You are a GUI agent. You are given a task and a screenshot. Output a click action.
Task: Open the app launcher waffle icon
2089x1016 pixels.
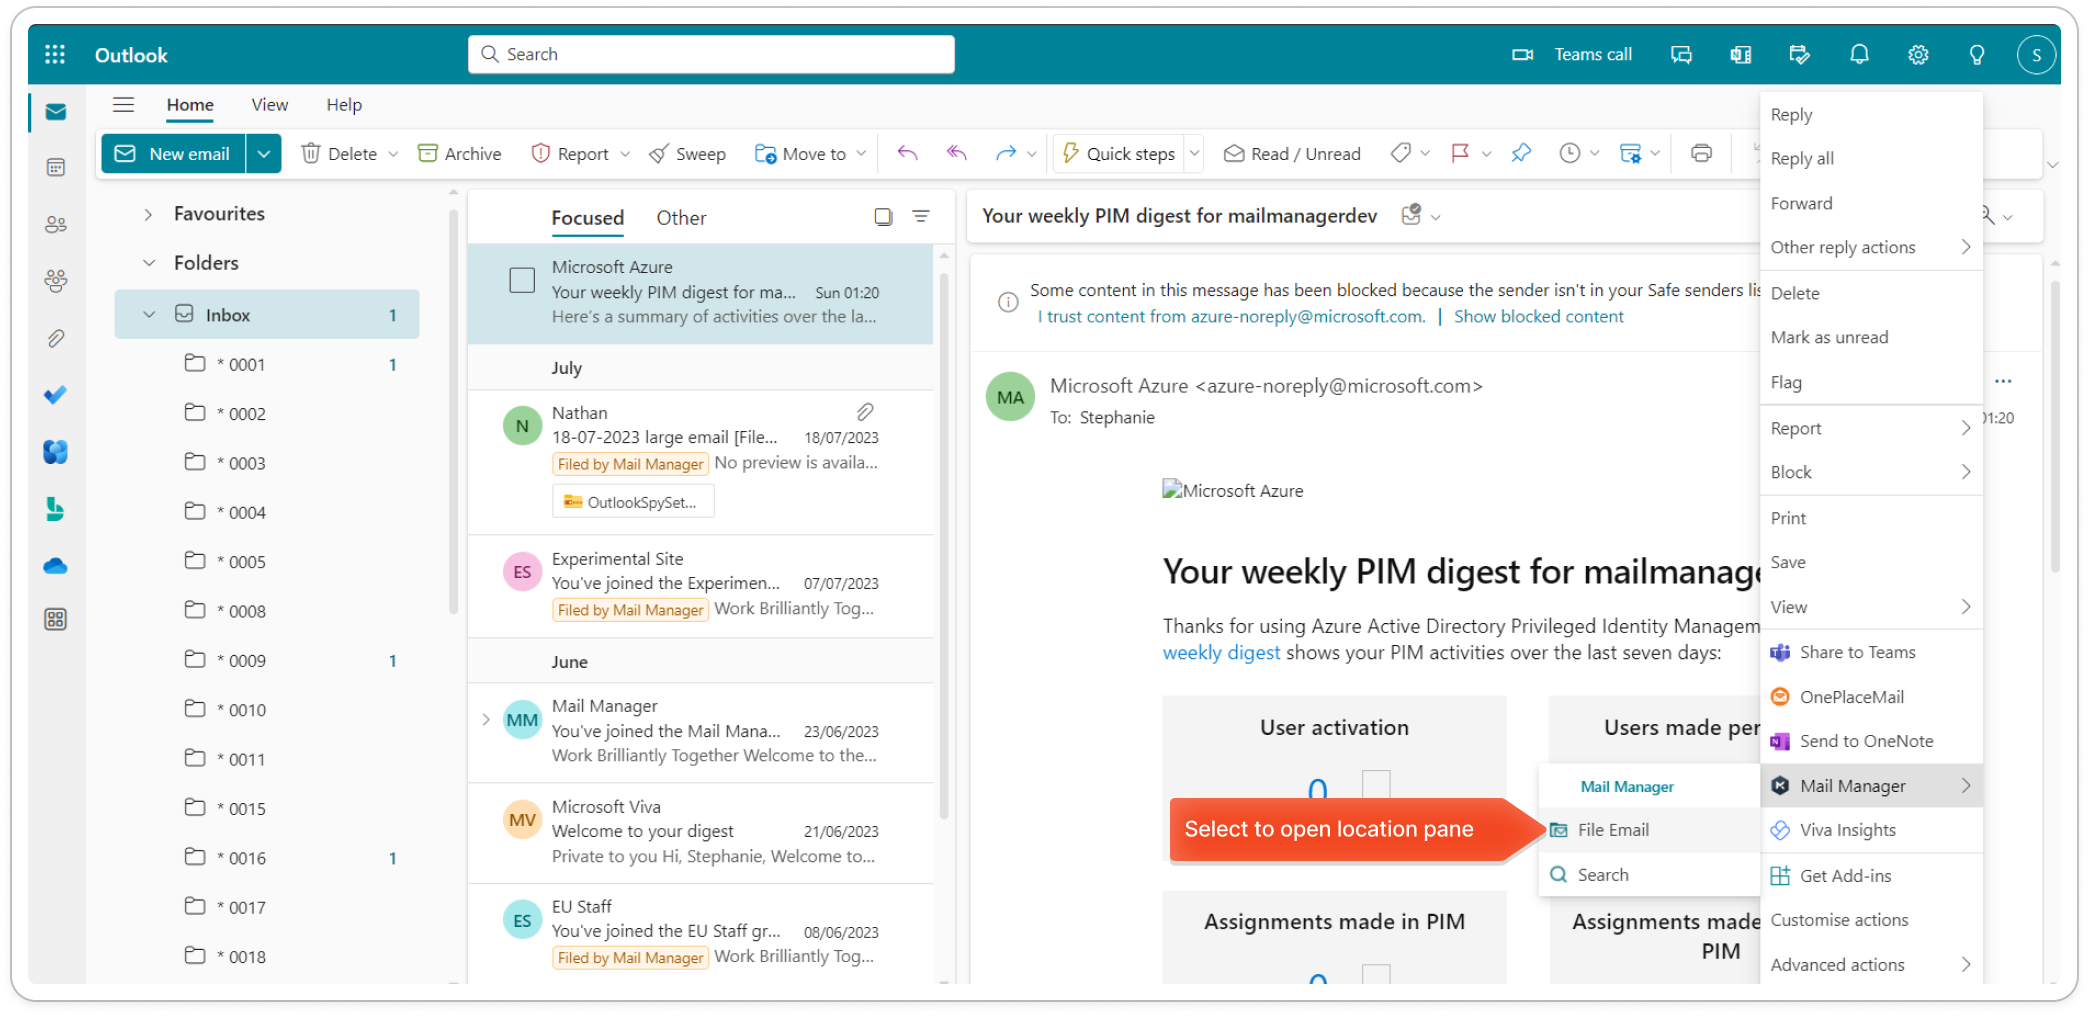tap(55, 55)
